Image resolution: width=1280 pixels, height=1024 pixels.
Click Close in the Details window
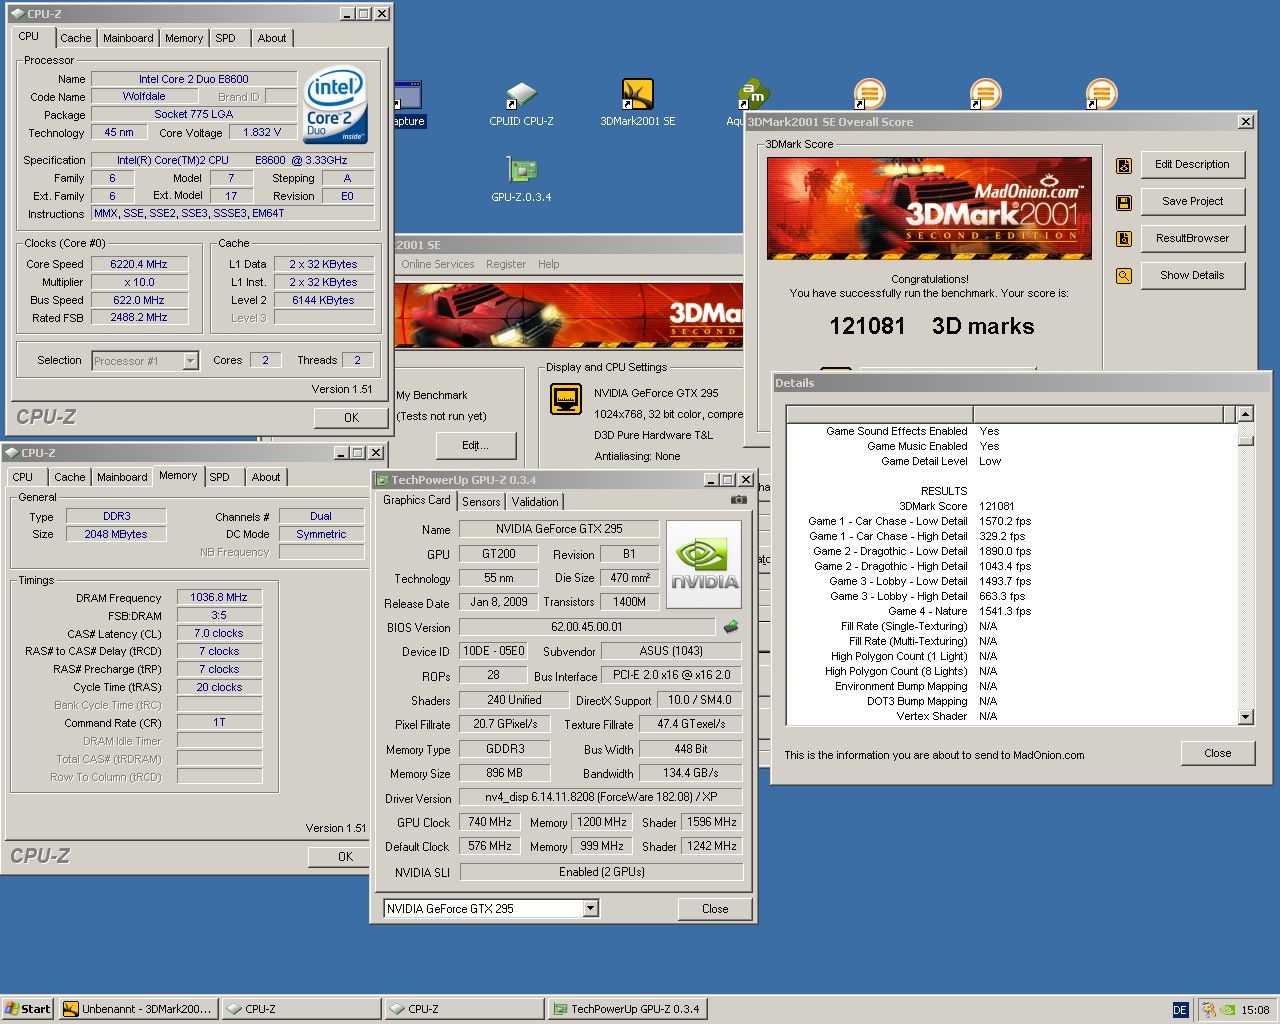[1217, 753]
